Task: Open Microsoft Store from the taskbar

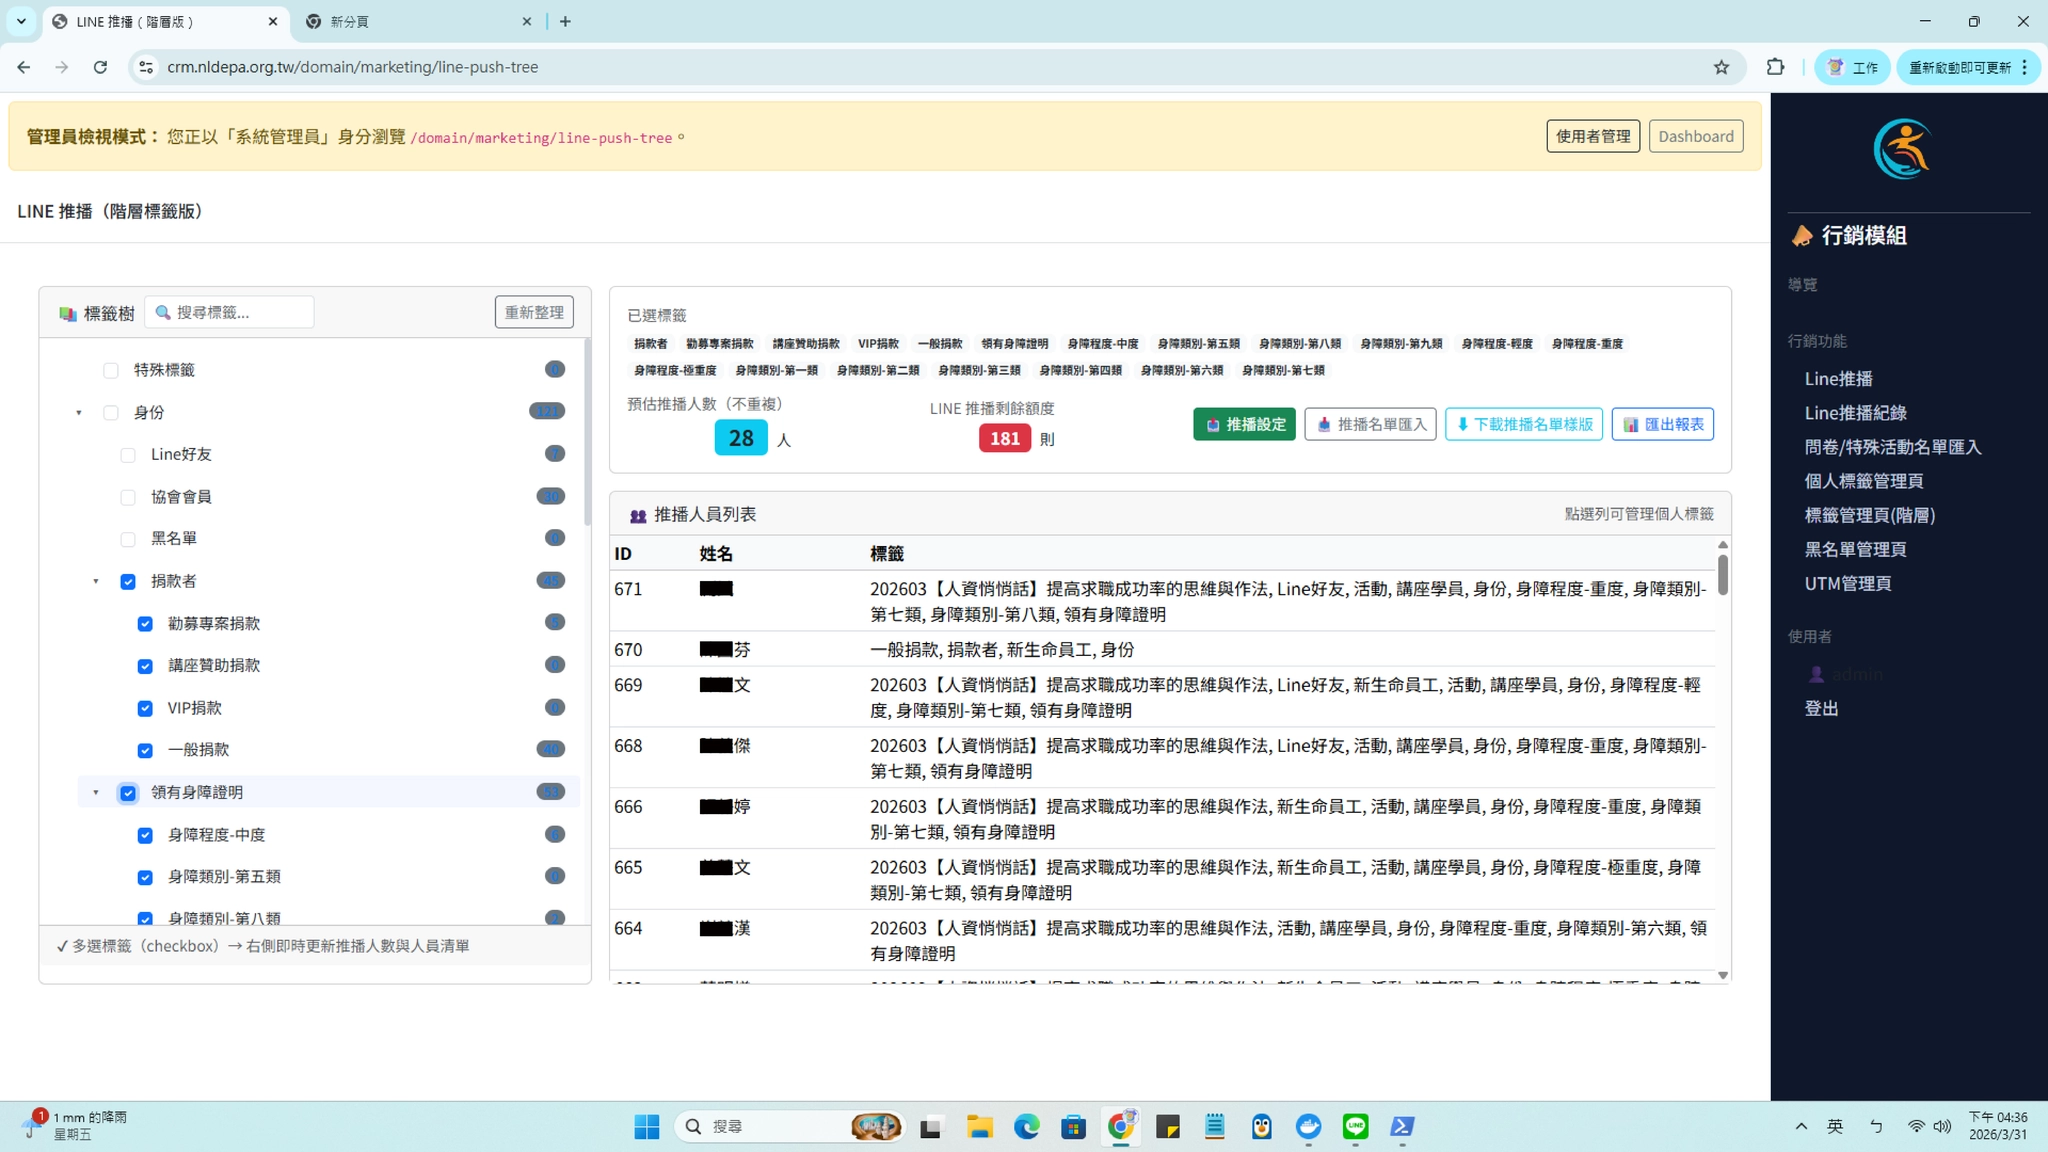Action: 1073,1127
